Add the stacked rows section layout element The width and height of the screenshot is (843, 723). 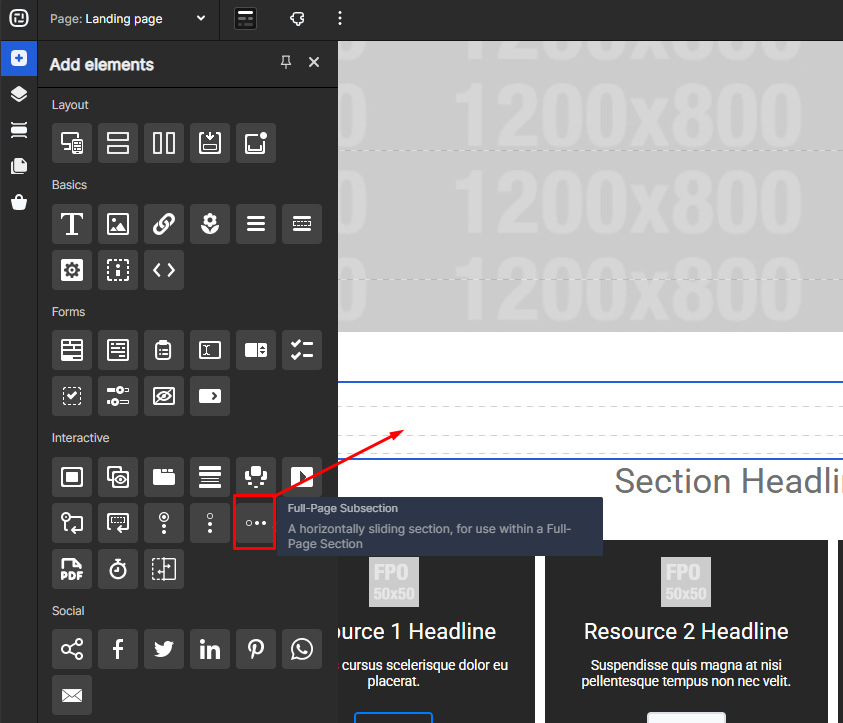point(118,143)
